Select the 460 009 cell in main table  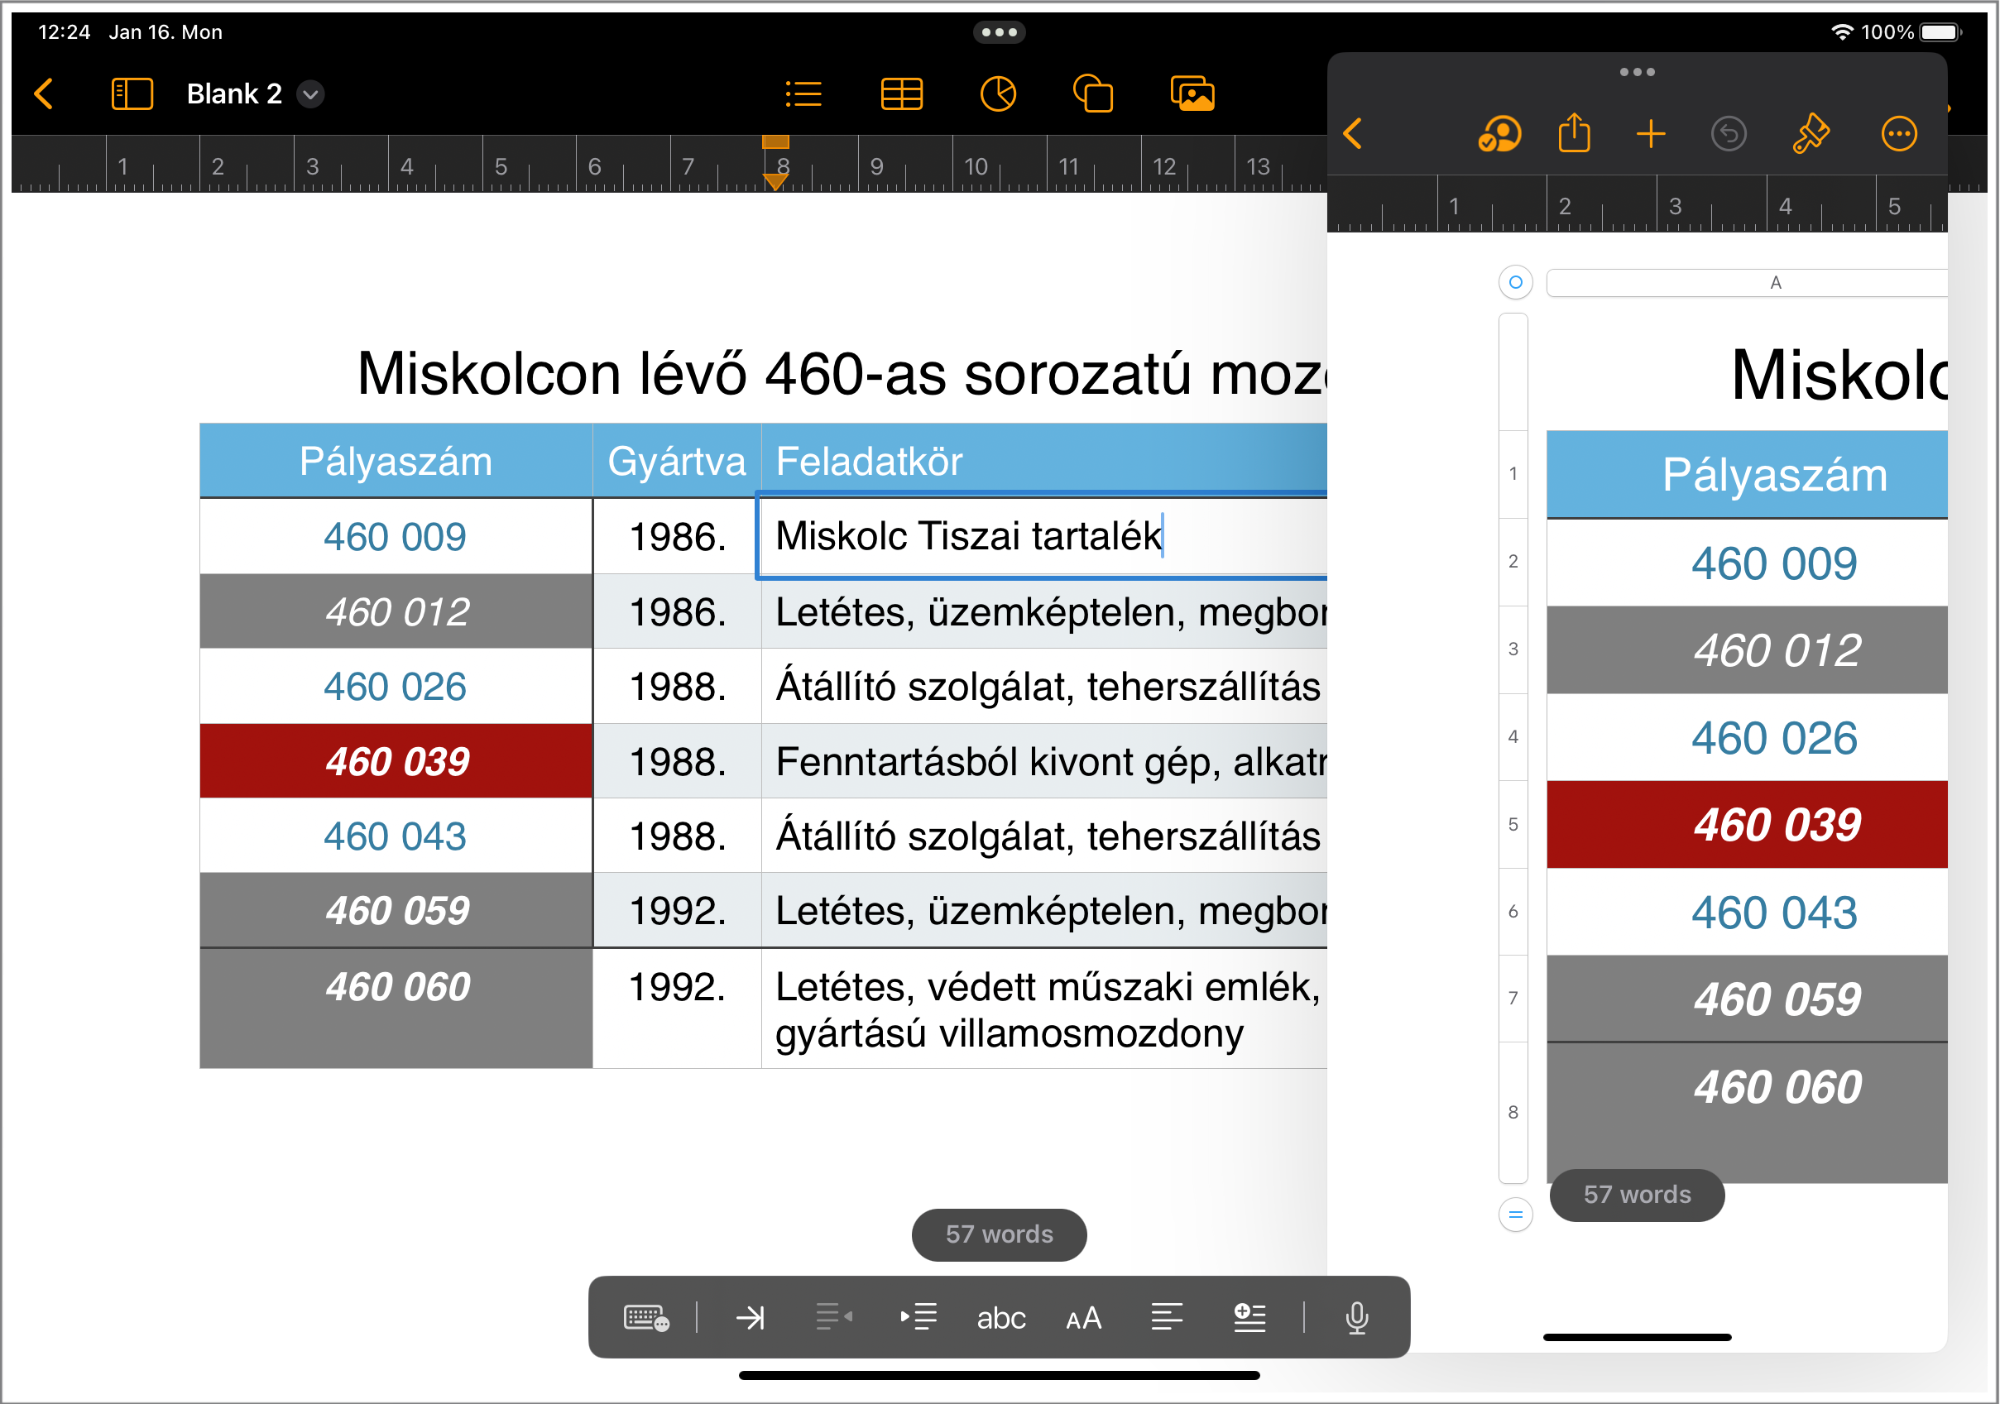[396, 537]
